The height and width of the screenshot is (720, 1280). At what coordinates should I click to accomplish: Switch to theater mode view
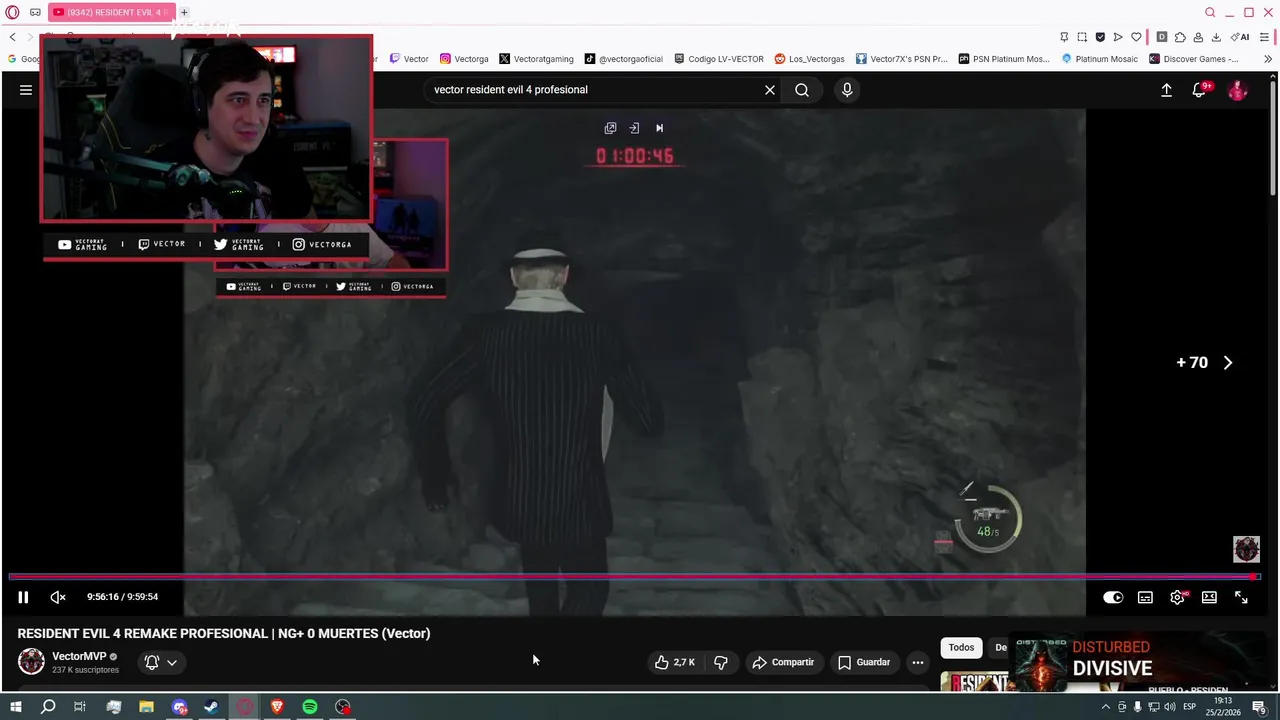pos(1209,597)
